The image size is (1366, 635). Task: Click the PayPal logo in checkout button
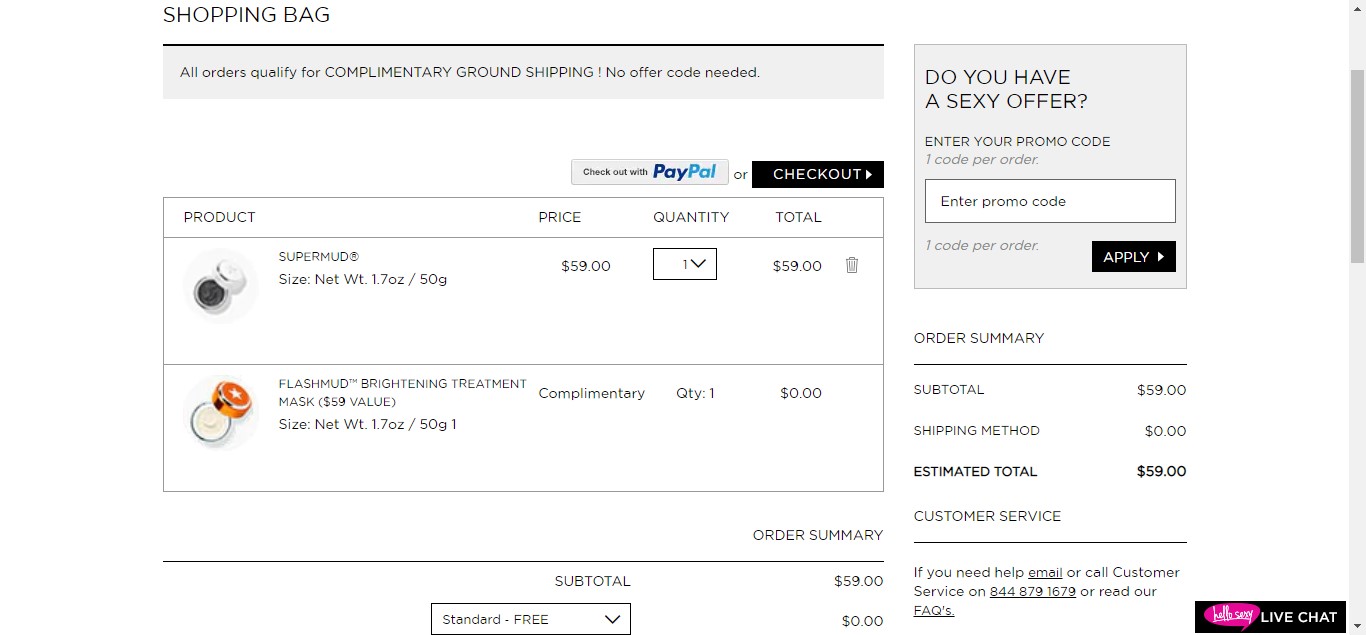tap(685, 172)
